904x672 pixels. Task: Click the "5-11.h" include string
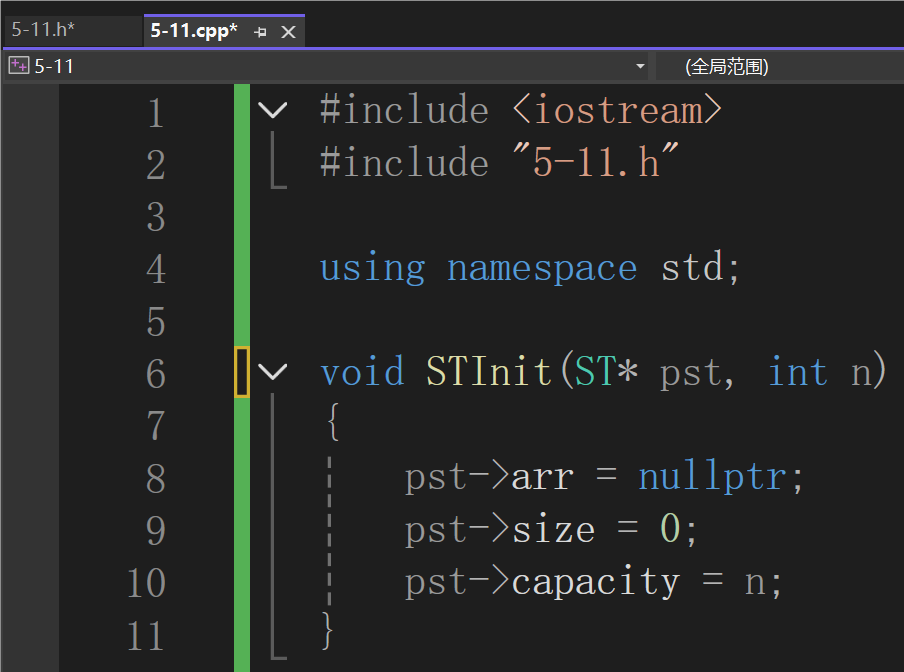pos(595,161)
